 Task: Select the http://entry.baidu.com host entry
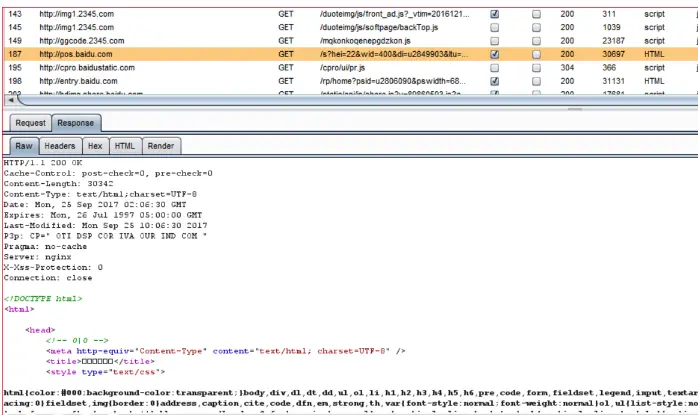[x=78, y=81]
